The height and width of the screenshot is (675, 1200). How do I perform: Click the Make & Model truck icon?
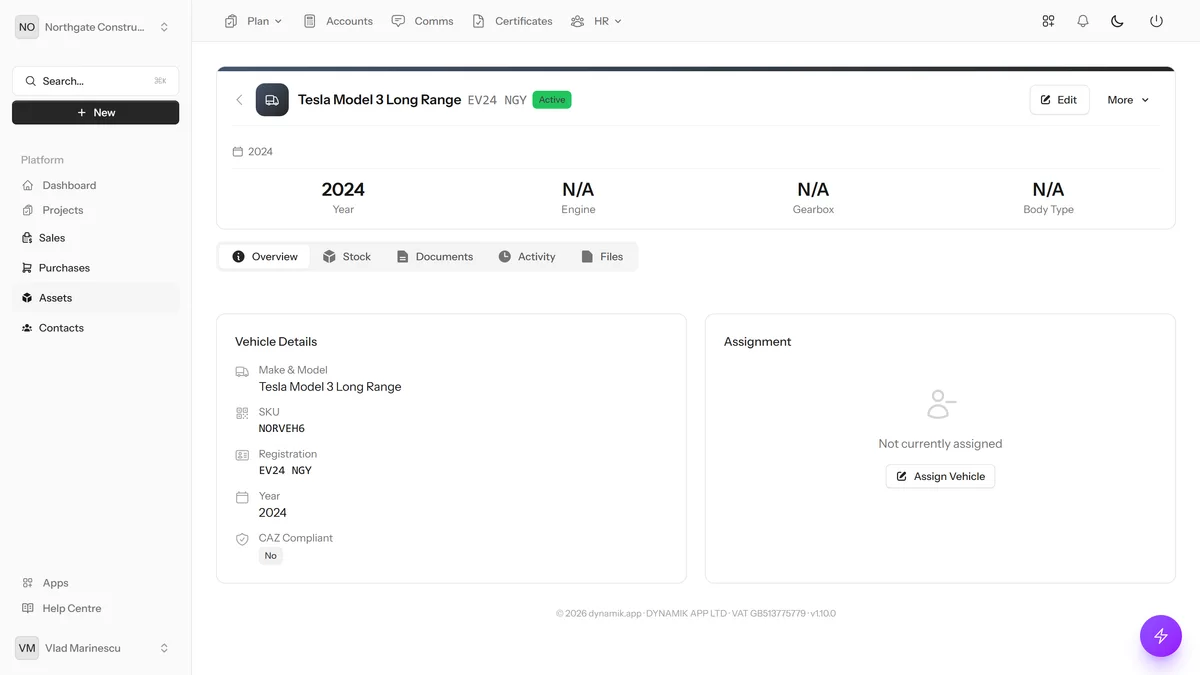click(242, 371)
